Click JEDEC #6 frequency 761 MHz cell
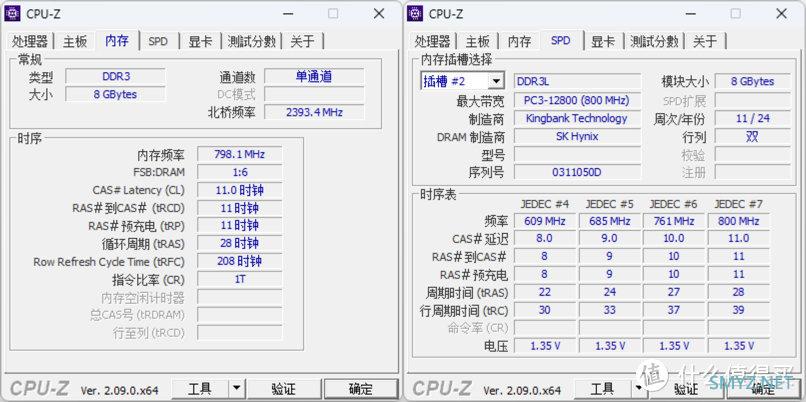The width and height of the screenshot is (806, 402). pyautogui.click(x=674, y=221)
